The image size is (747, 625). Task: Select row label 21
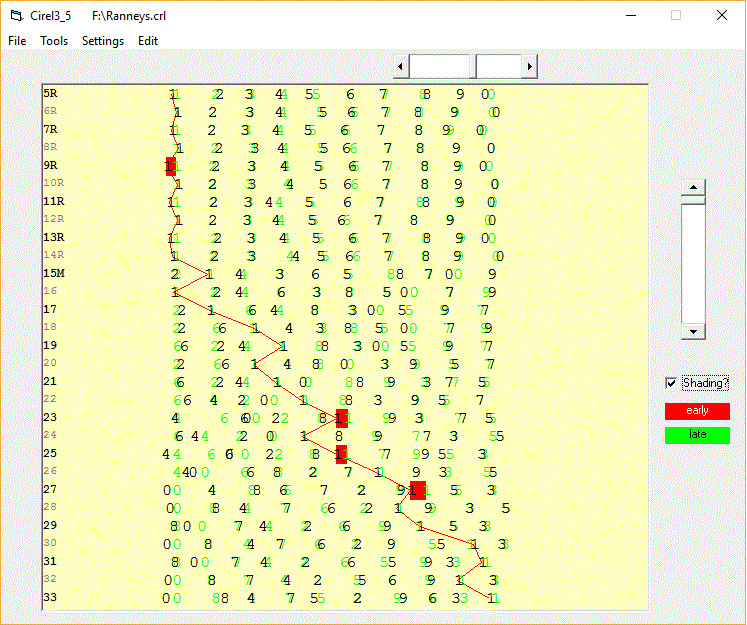50,382
